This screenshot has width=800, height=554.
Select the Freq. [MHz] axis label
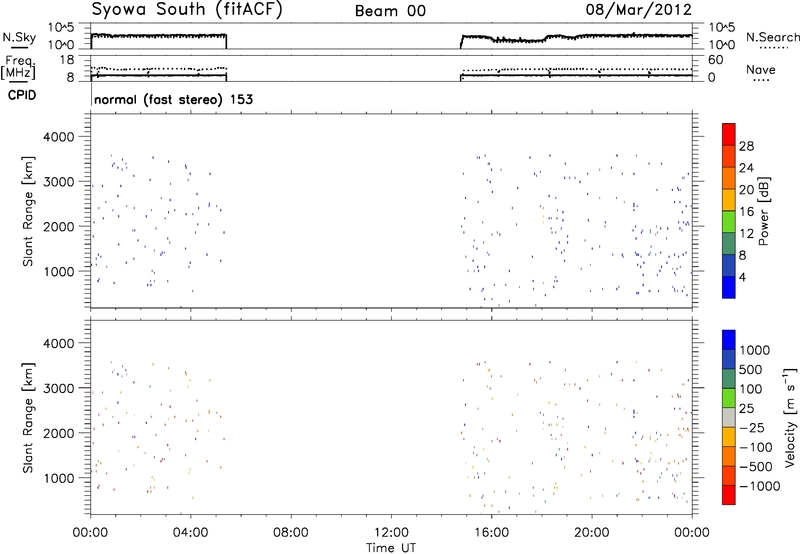(x=20, y=68)
